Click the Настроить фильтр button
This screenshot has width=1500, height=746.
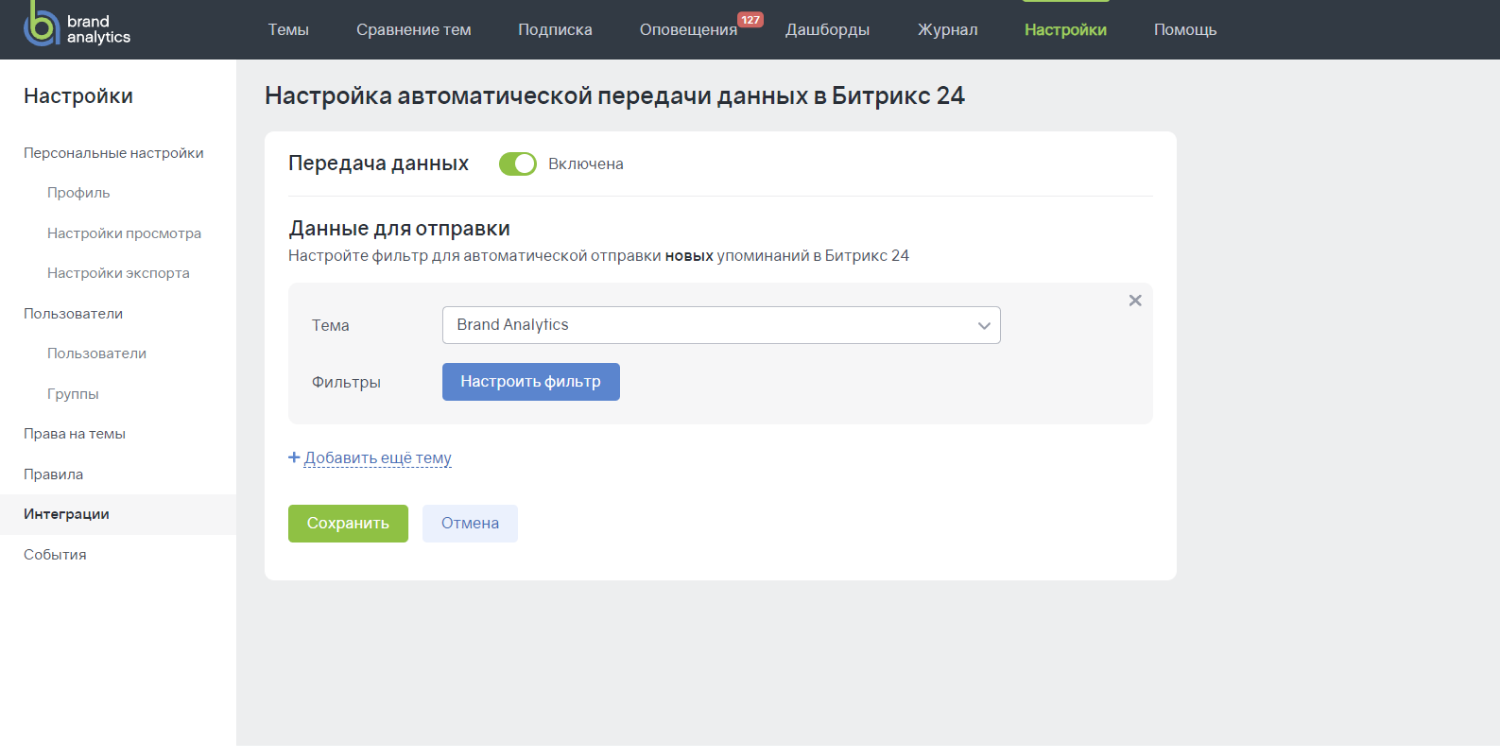point(531,382)
